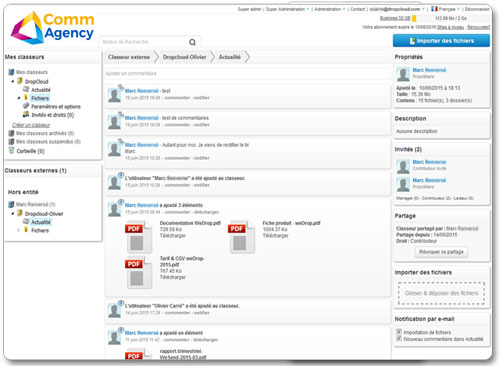This screenshot has width=500, height=366.
Task: Open the Français language dropdown
Action: pos(449,9)
